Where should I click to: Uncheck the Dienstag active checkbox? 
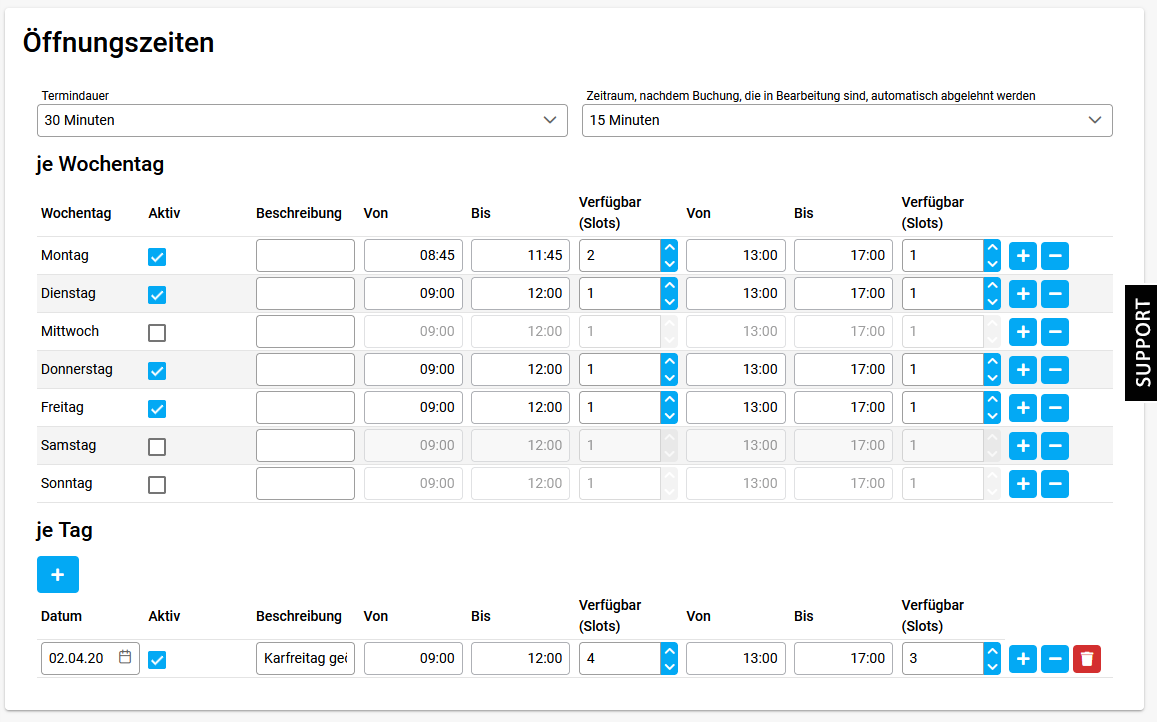click(x=156, y=295)
